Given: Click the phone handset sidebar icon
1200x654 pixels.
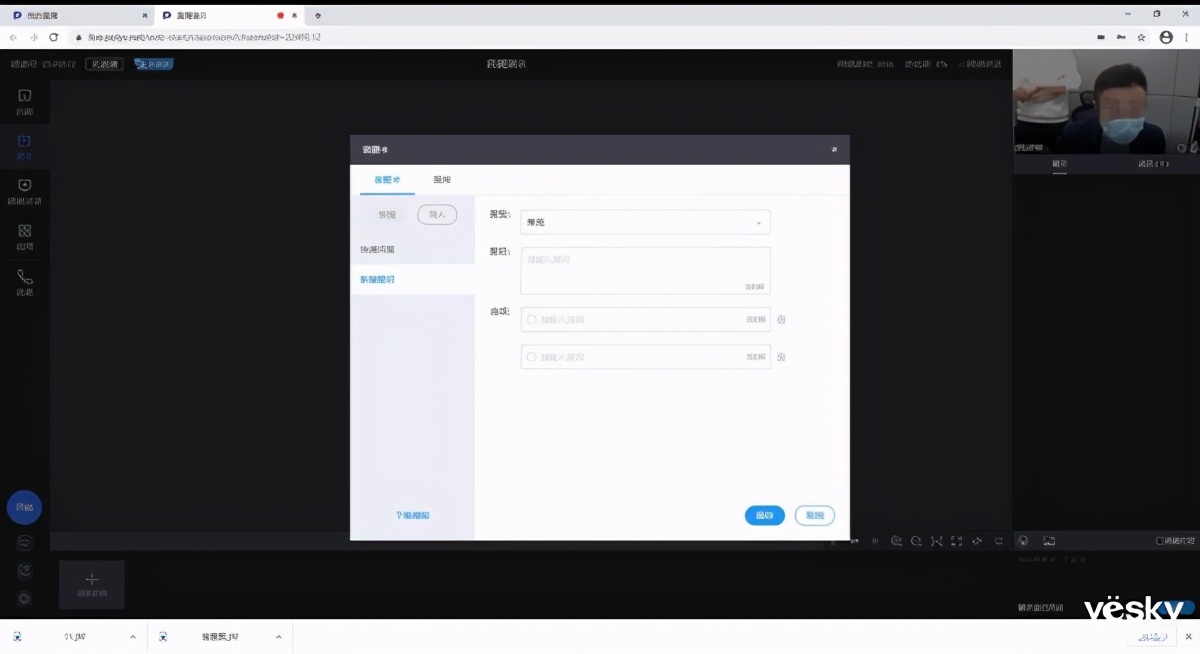Looking at the screenshot, I should pos(25,277).
